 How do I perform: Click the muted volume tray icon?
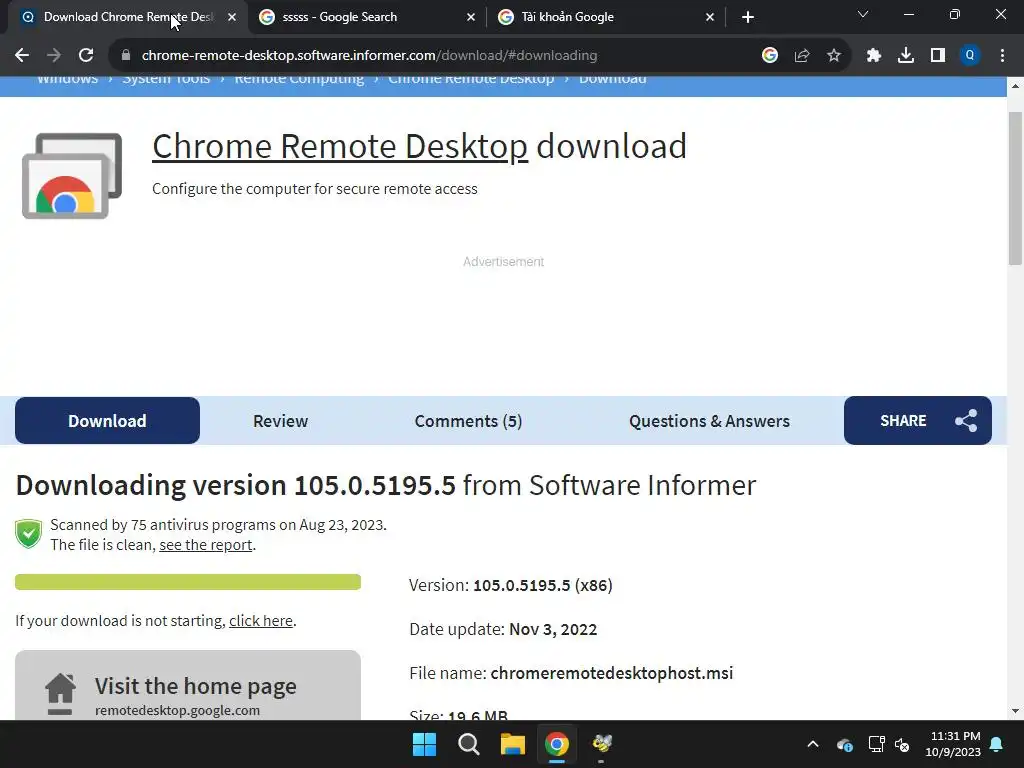point(902,744)
